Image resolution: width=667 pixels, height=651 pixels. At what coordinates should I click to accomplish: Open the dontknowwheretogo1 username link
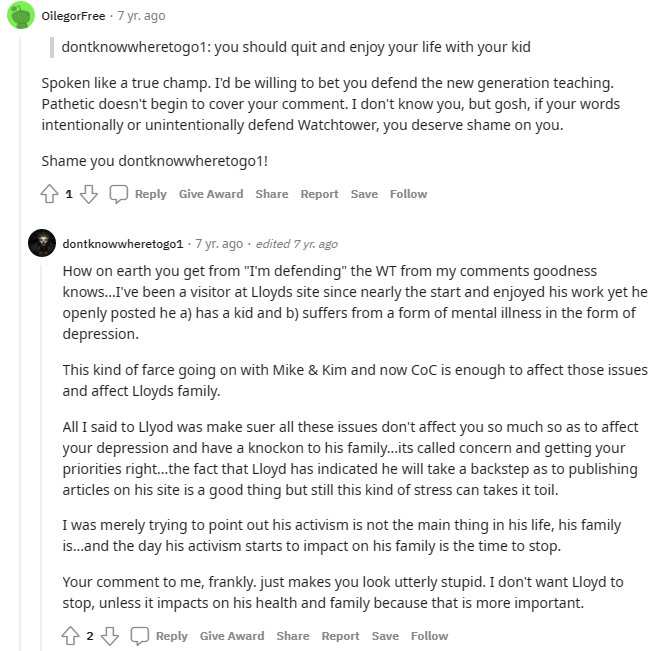click(x=123, y=244)
